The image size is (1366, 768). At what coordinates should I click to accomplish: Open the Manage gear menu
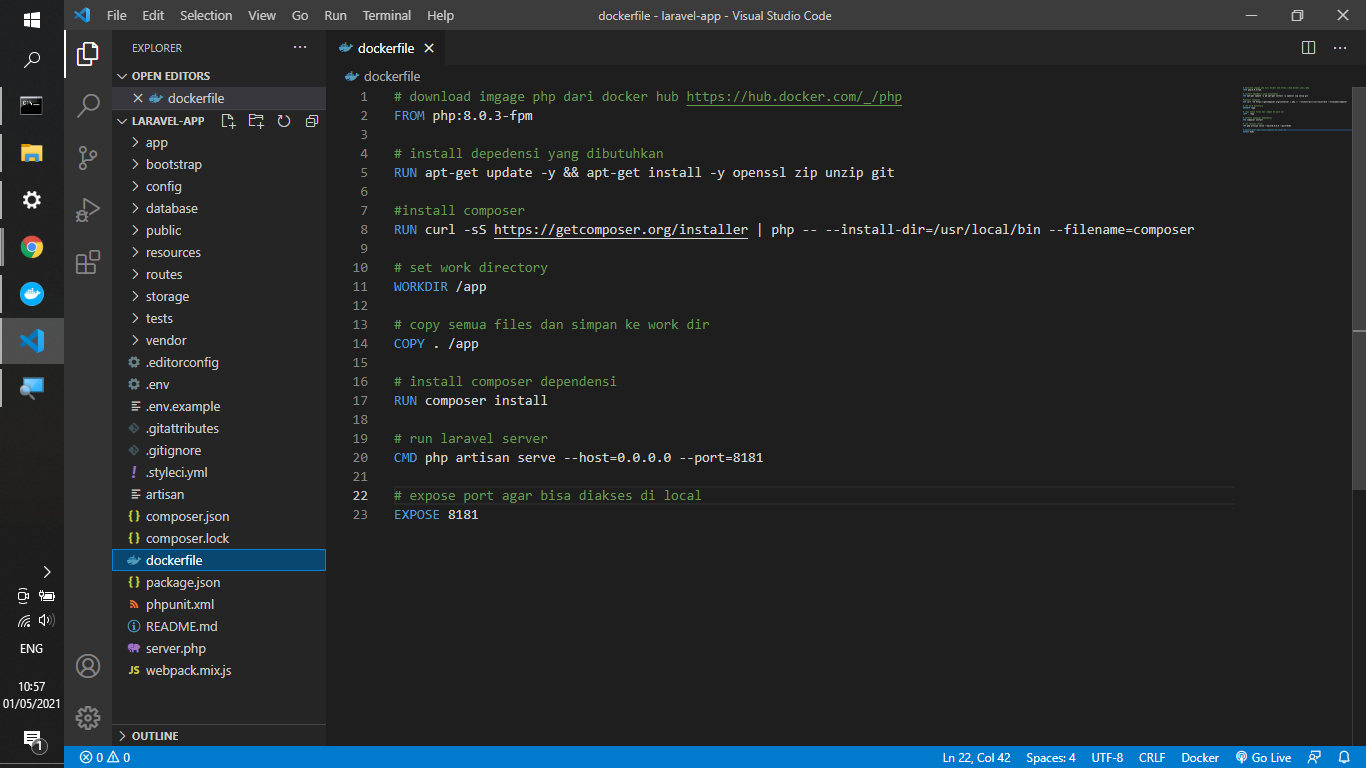tap(88, 717)
